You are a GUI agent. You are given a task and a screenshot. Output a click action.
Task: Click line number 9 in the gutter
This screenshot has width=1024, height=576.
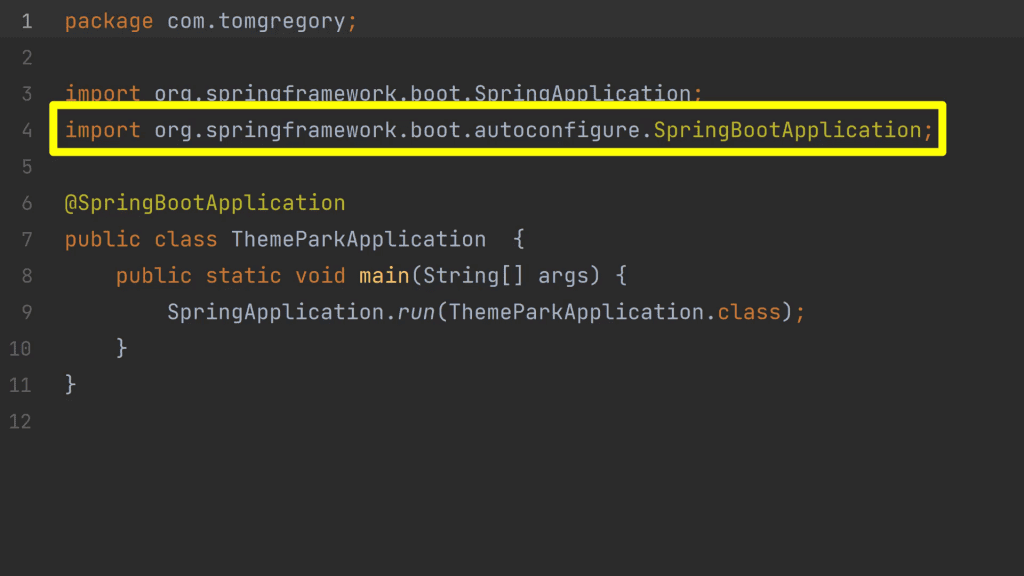(26, 312)
